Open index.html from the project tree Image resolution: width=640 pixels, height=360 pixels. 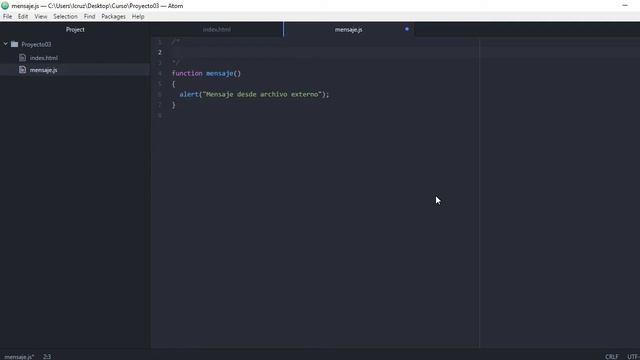coord(44,58)
